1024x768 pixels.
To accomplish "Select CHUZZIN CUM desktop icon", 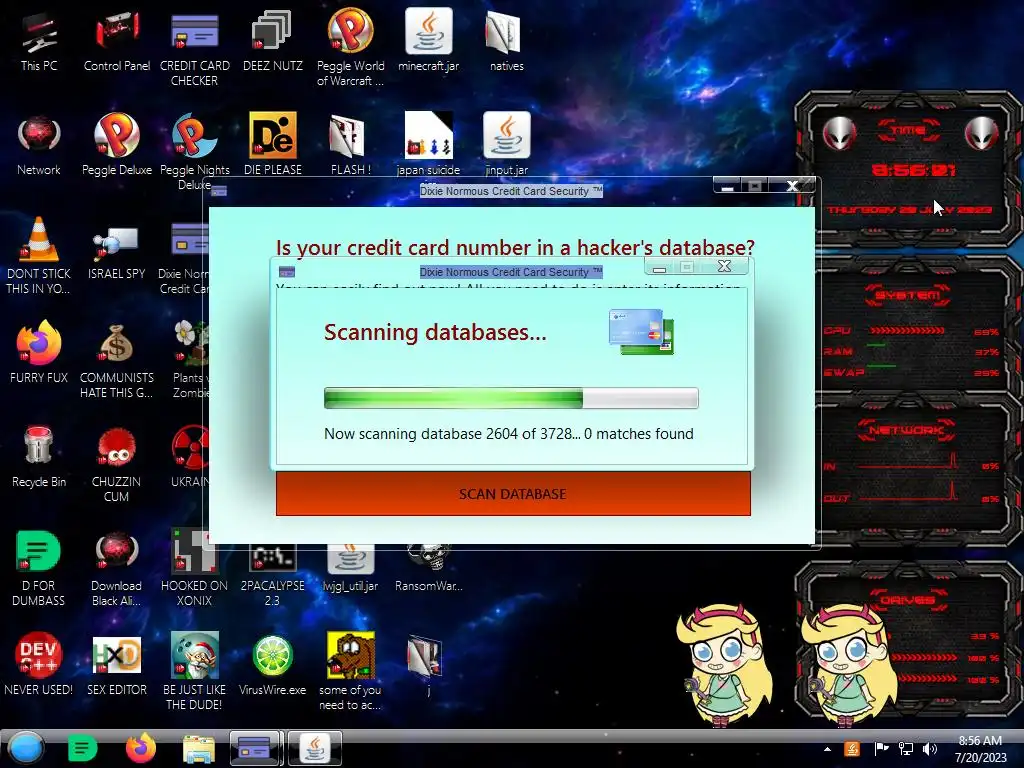I will 117,464.
